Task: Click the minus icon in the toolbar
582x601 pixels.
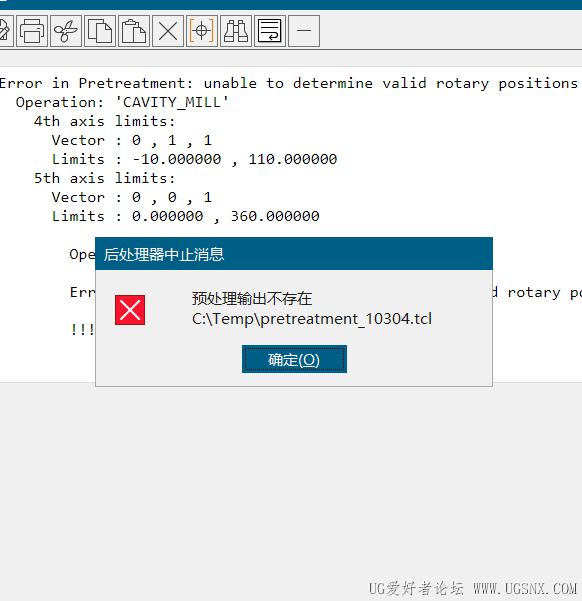Action: tap(304, 31)
